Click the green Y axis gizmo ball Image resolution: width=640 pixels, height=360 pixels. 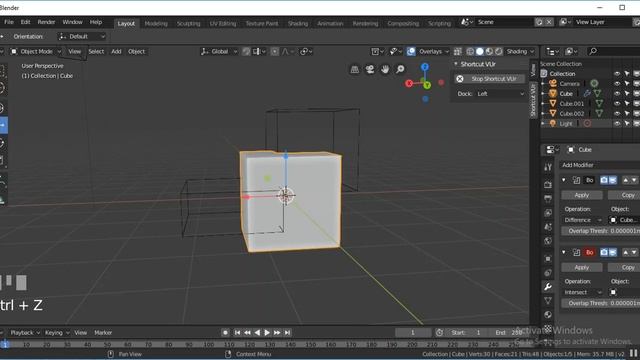(x=427, y=85)
